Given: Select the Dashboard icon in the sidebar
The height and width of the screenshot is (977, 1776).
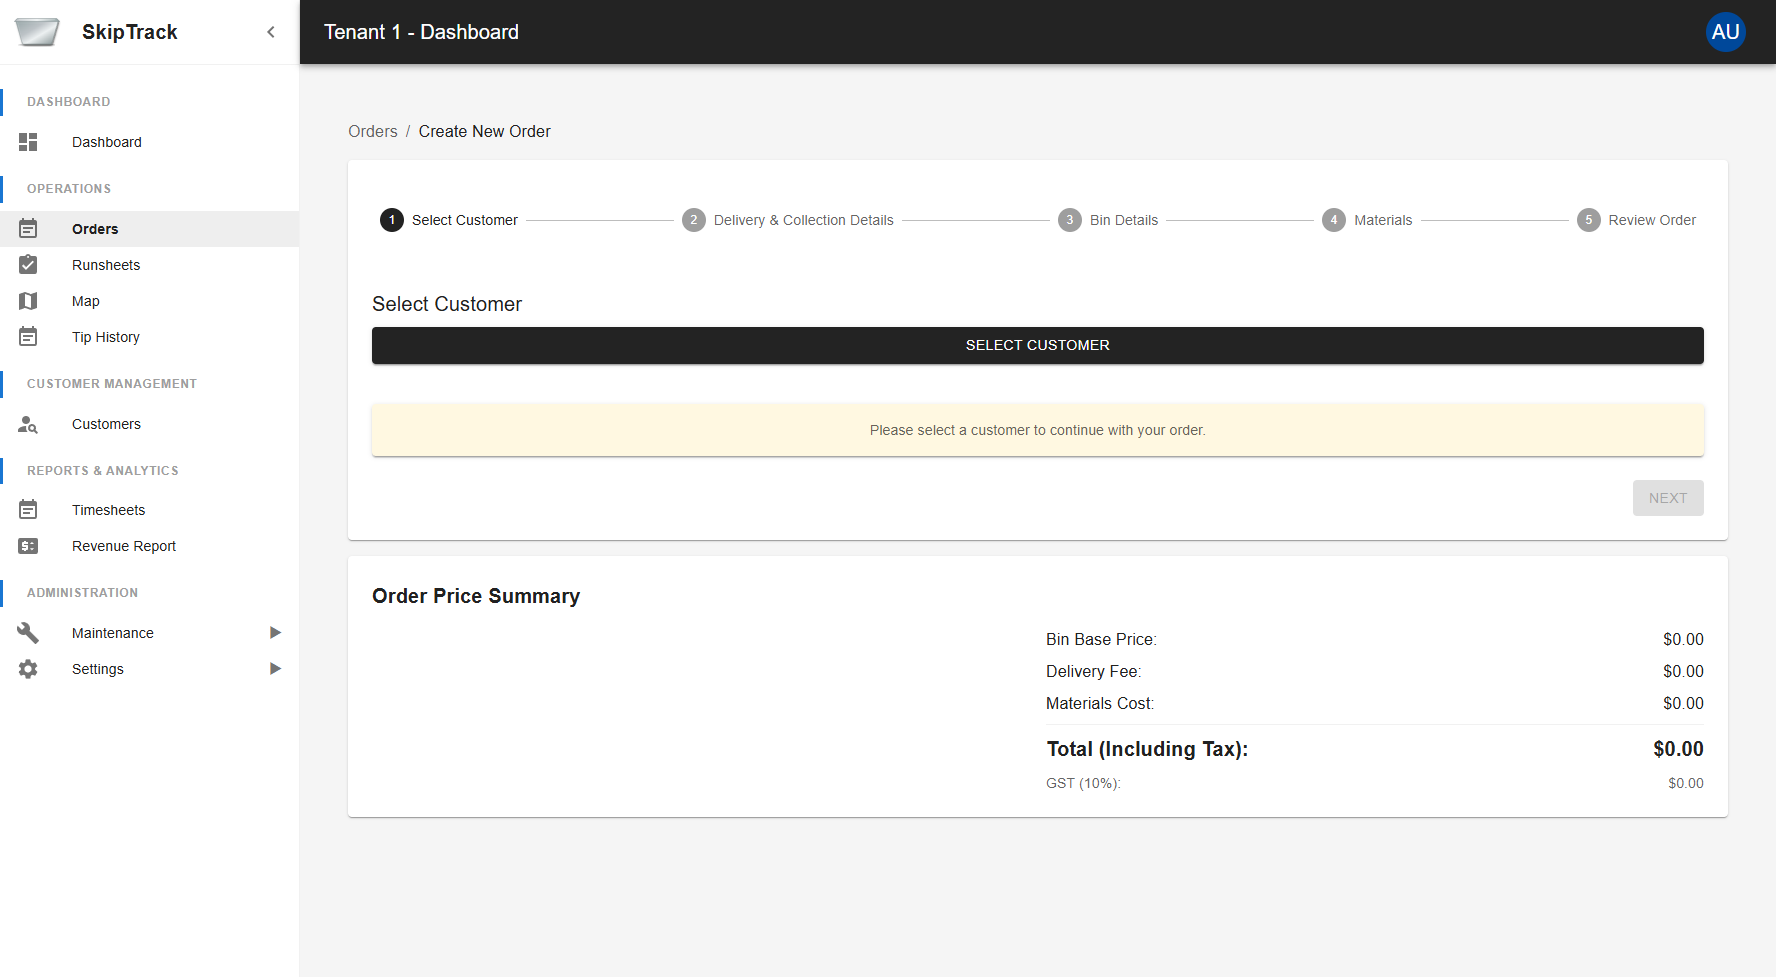Looking at the screenshot, I should point(28,142).
